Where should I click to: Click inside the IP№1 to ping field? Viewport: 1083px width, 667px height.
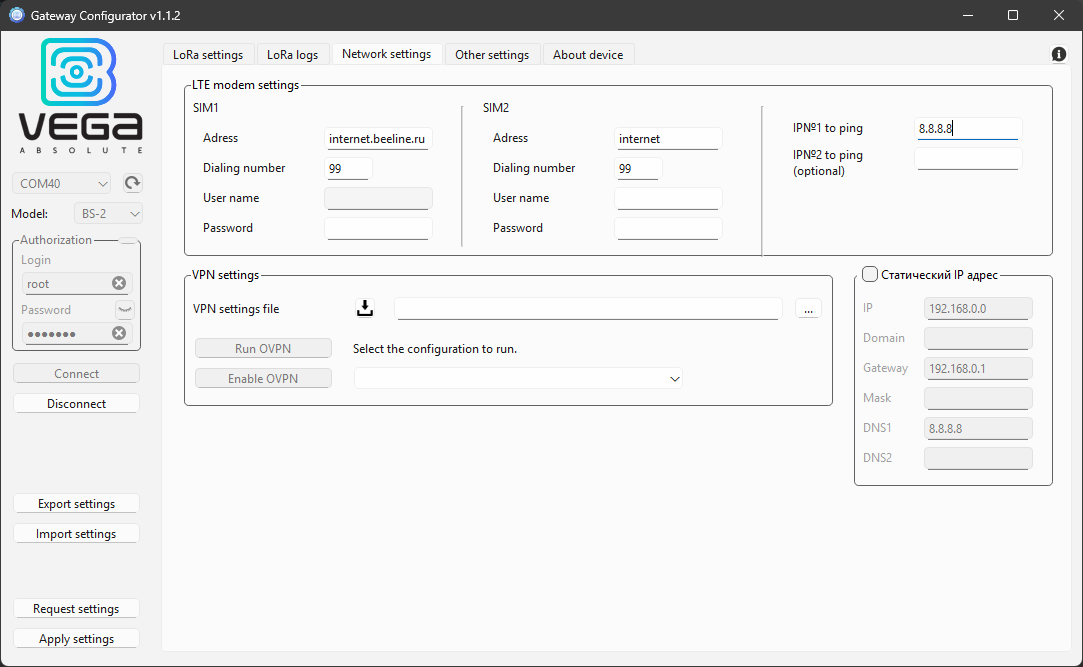point(967,128)
